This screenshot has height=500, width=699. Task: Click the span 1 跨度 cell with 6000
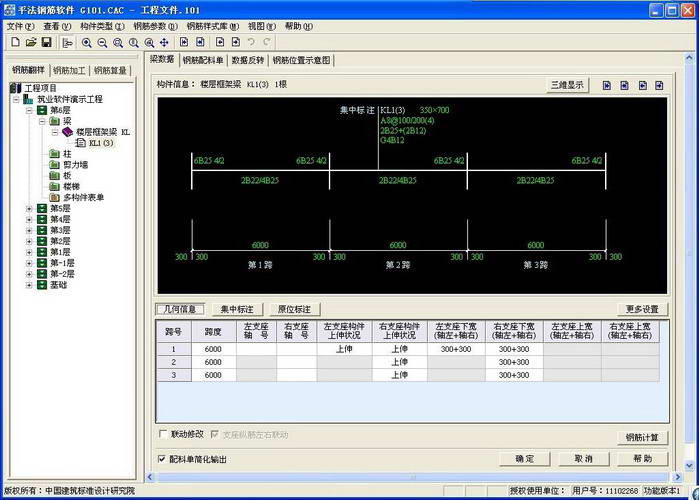[212, 349]
